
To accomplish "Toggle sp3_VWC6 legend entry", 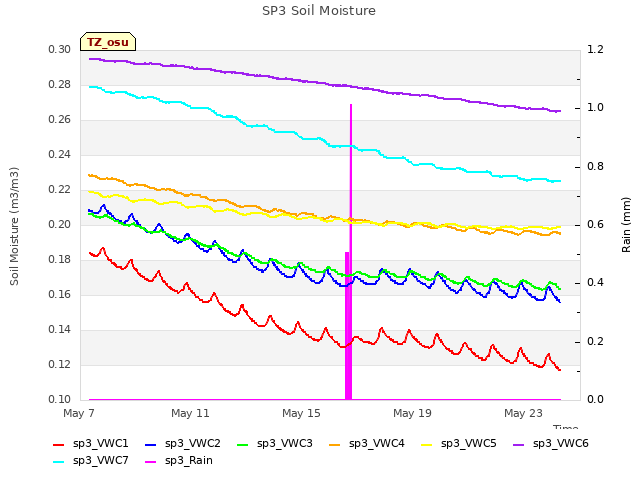I will pos(551,443).
